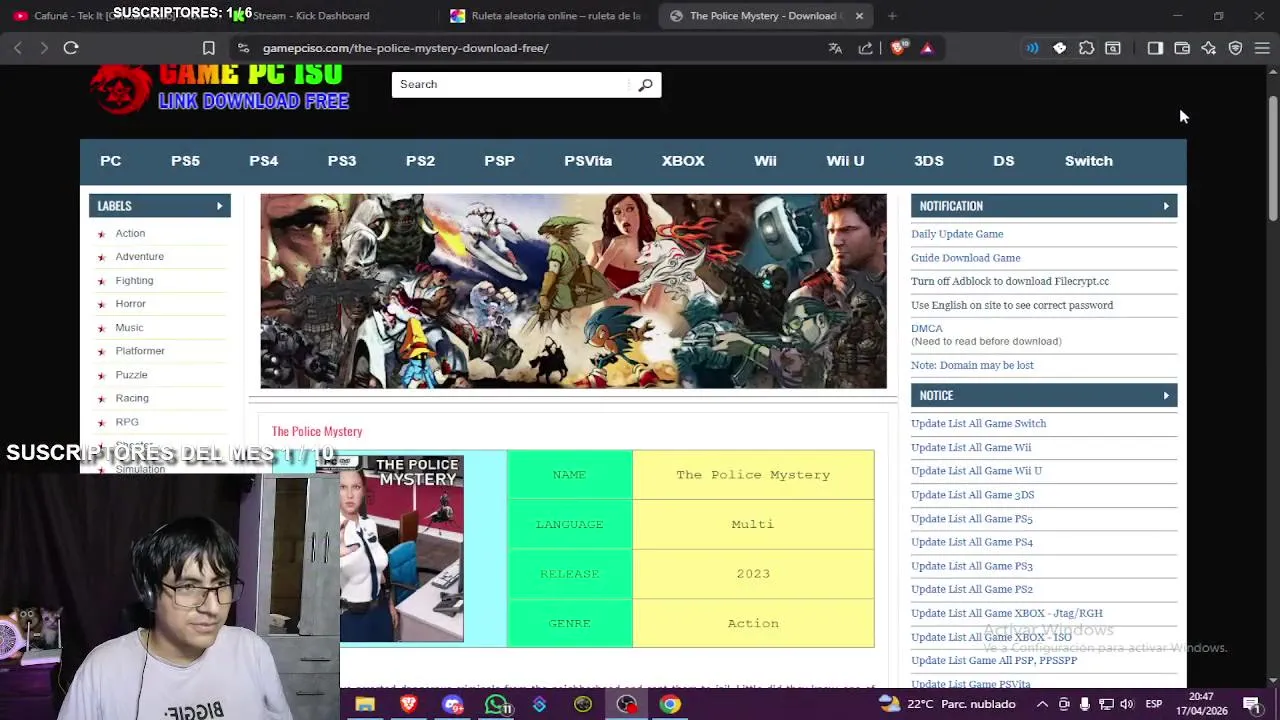
Task: Open the PS2 menu item
Action: 420,161
